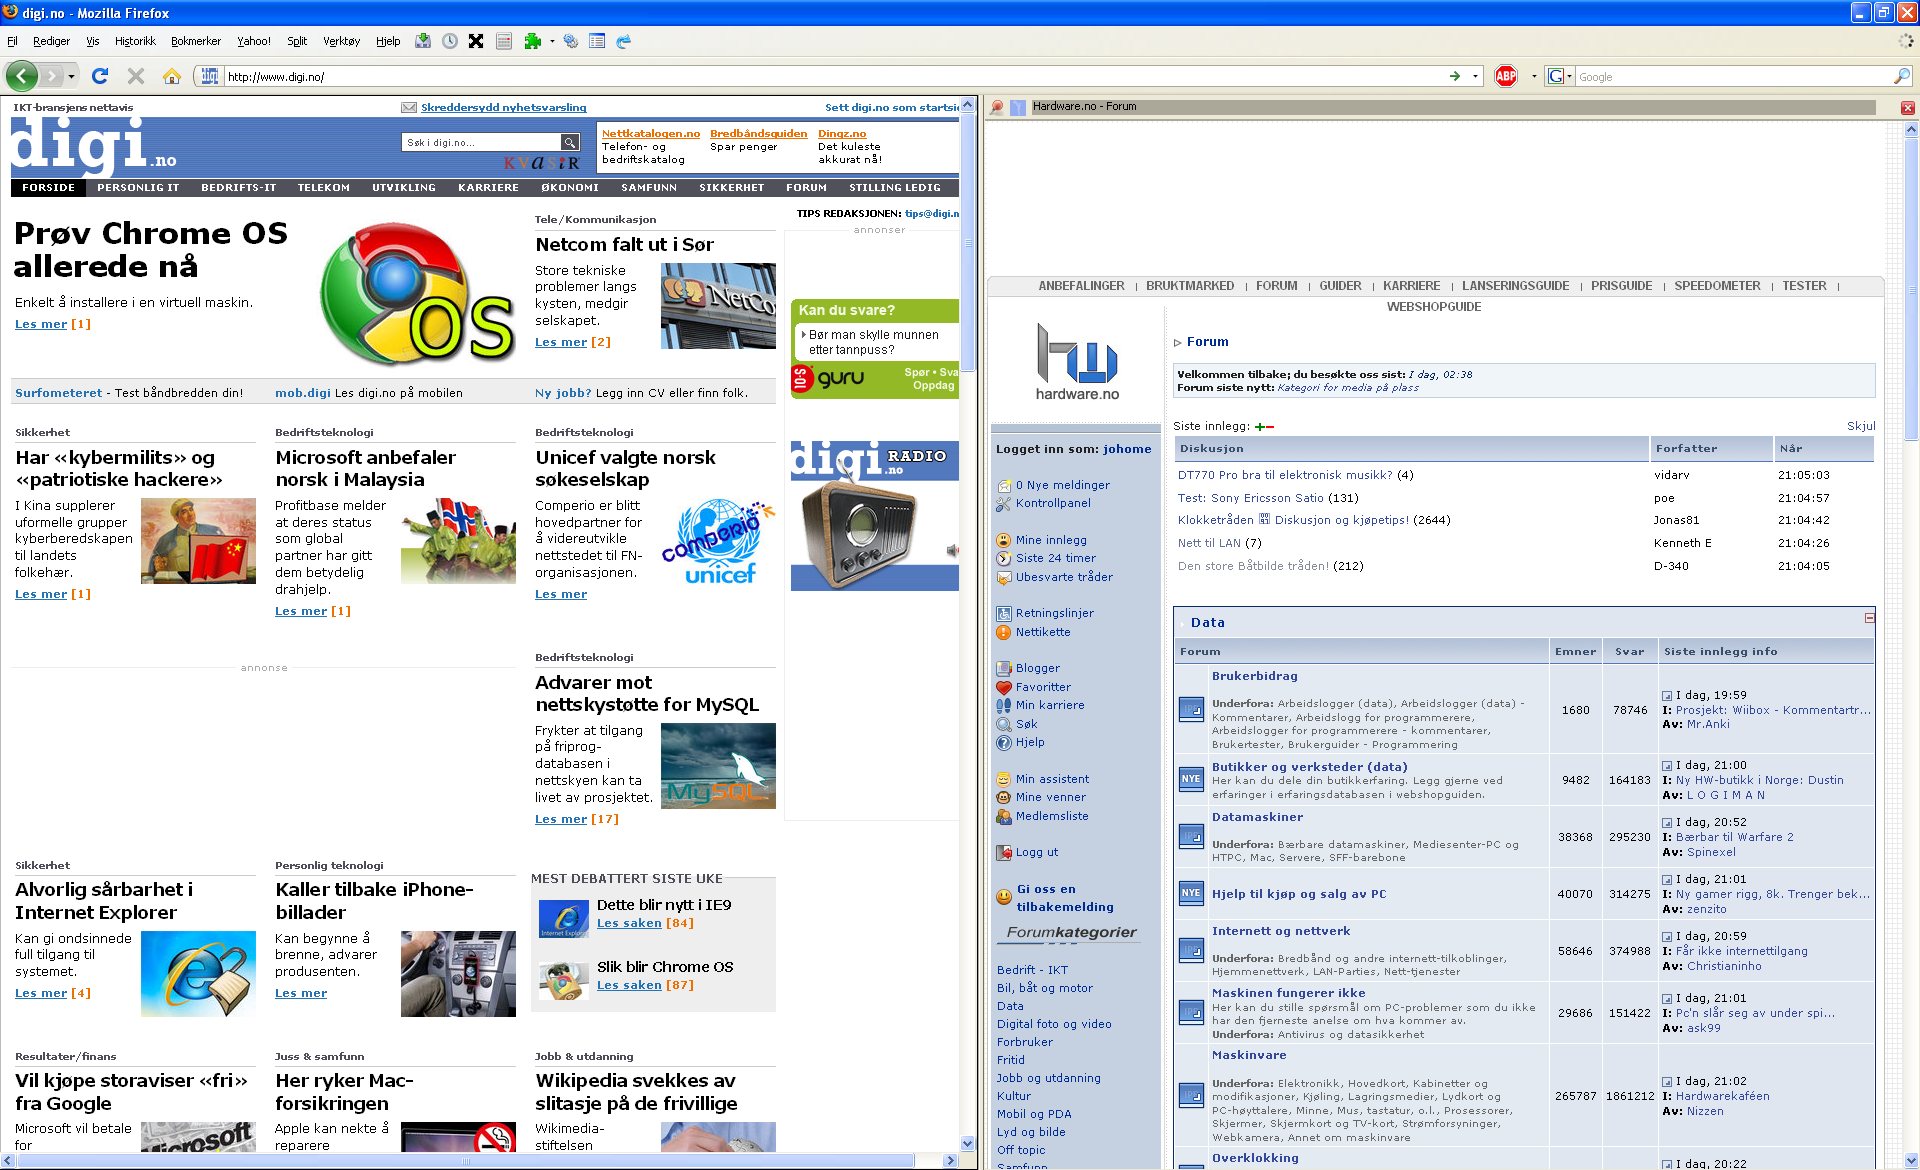This screenshot has height=1170, width=1920.
Task: Open the add-ons icon dropdown arrow
Action: [552, 41]
